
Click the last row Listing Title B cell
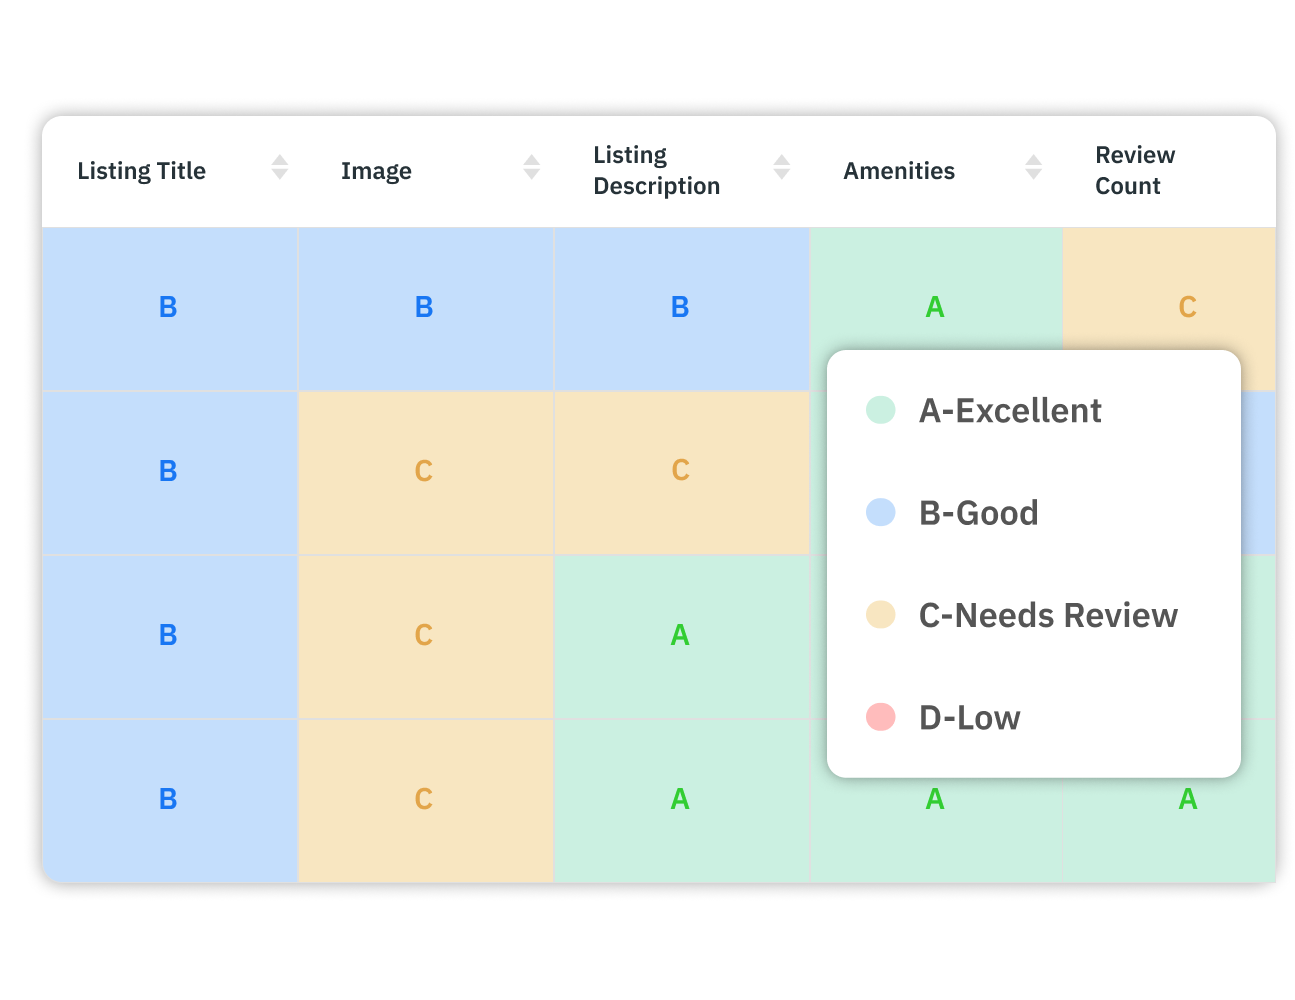click(x=170, y=801)
